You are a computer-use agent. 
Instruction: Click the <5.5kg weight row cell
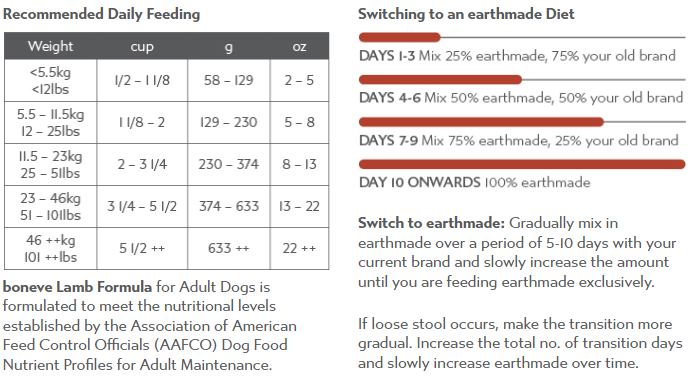click(51, 80)
